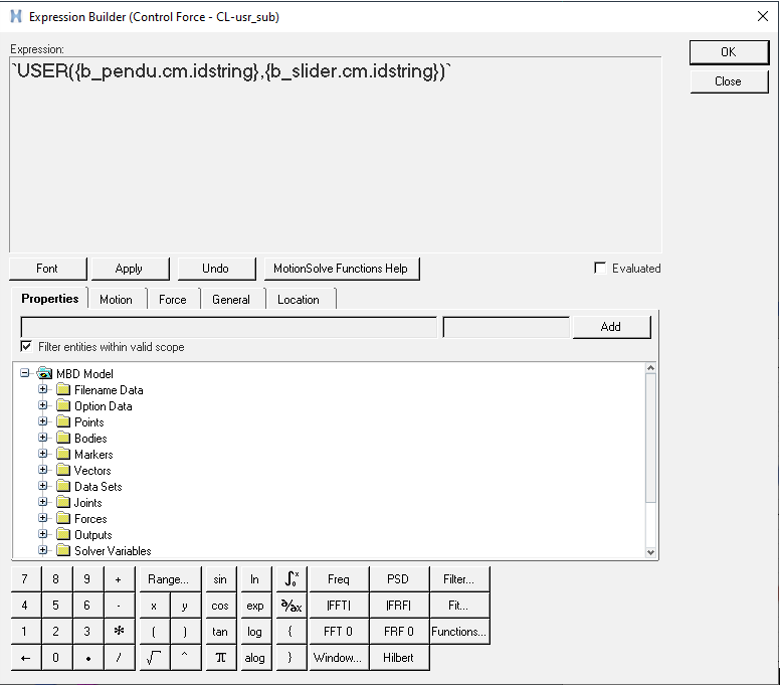Click the multiplication asterisk button
Screen dimensions: 780x686
118,632
